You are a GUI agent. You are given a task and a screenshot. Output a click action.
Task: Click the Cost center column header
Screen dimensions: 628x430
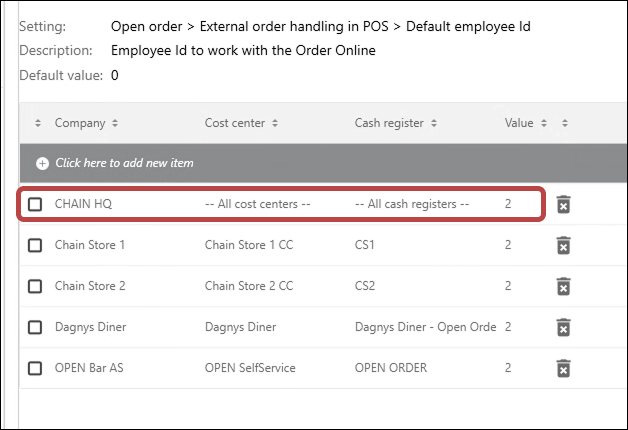(x=235, y=123)
